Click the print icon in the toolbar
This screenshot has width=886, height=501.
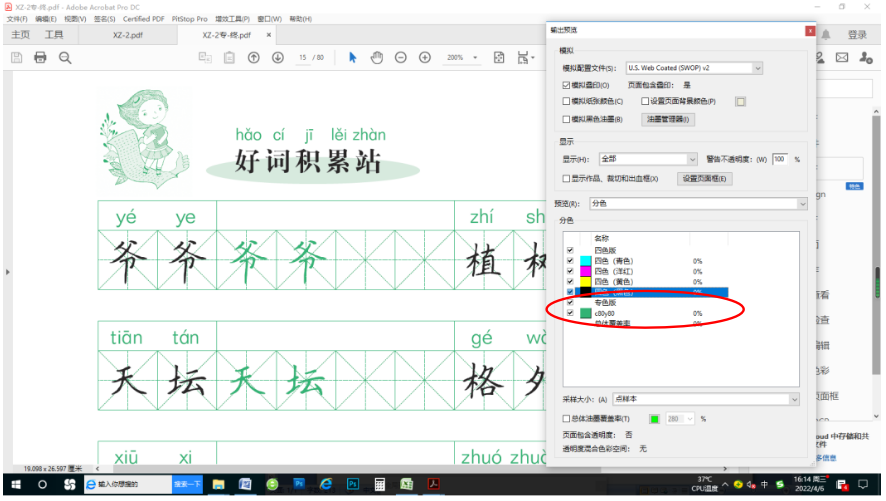41,58
